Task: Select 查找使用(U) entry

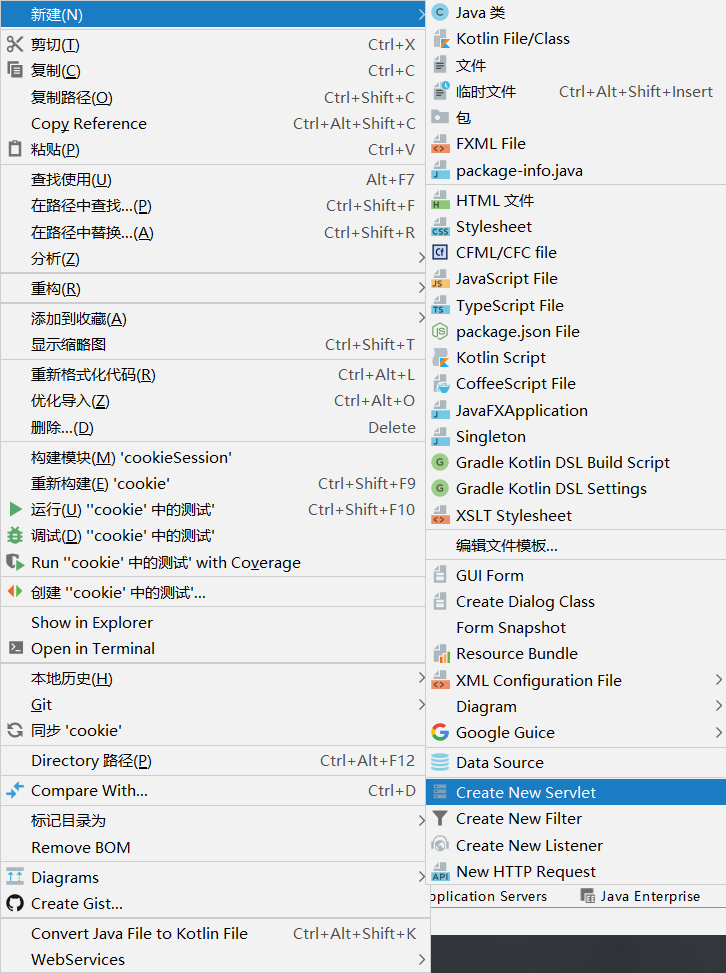Action: 213,179
